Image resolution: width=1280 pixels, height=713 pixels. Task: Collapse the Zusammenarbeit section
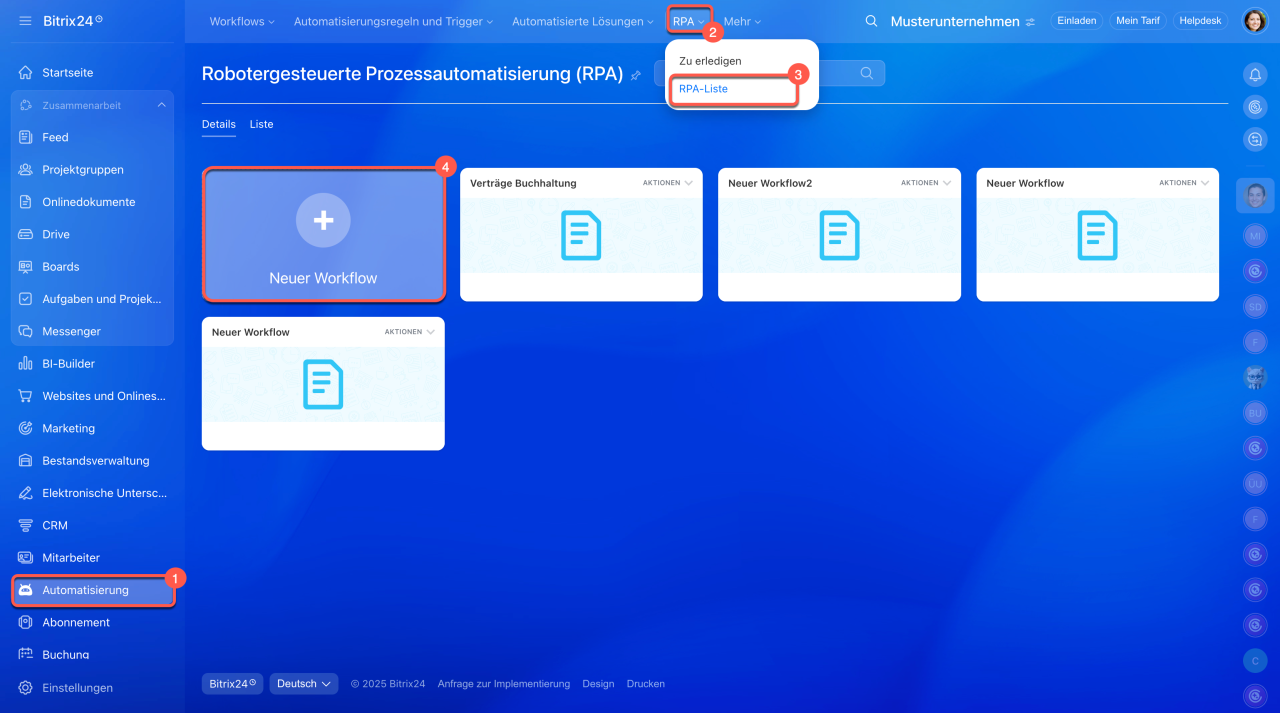point(161,105)
